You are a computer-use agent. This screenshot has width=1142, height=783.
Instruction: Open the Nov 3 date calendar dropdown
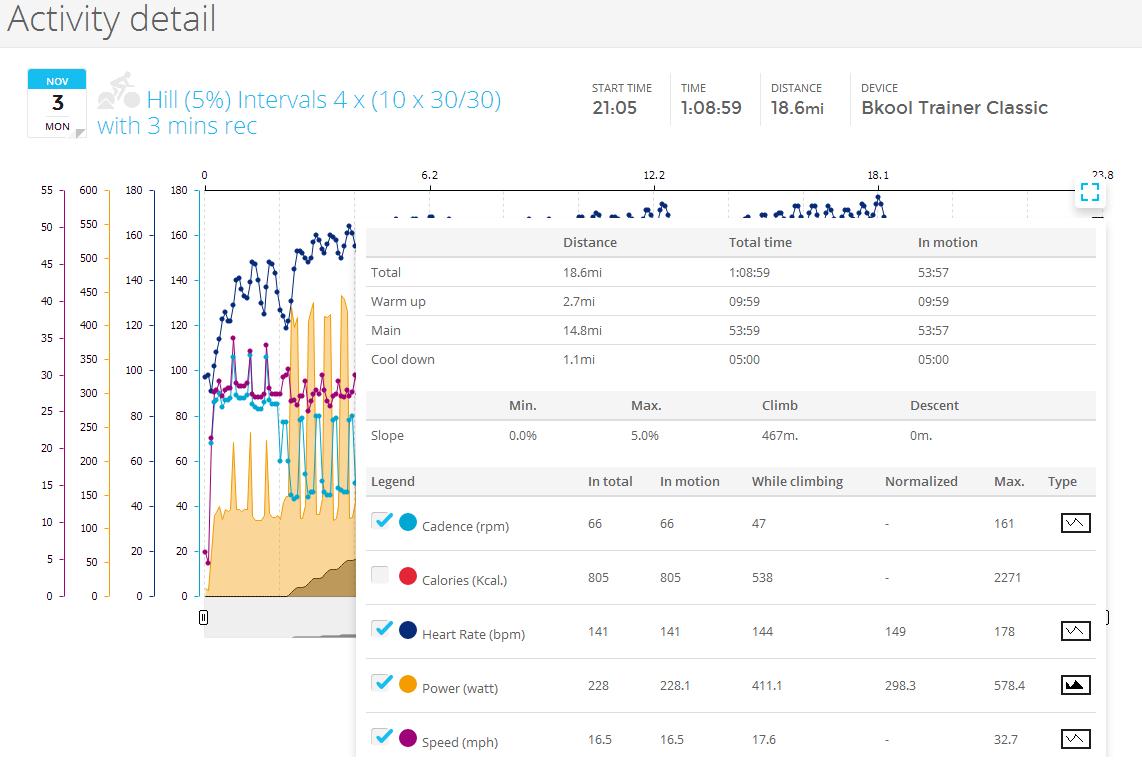(x=57, y=103)
